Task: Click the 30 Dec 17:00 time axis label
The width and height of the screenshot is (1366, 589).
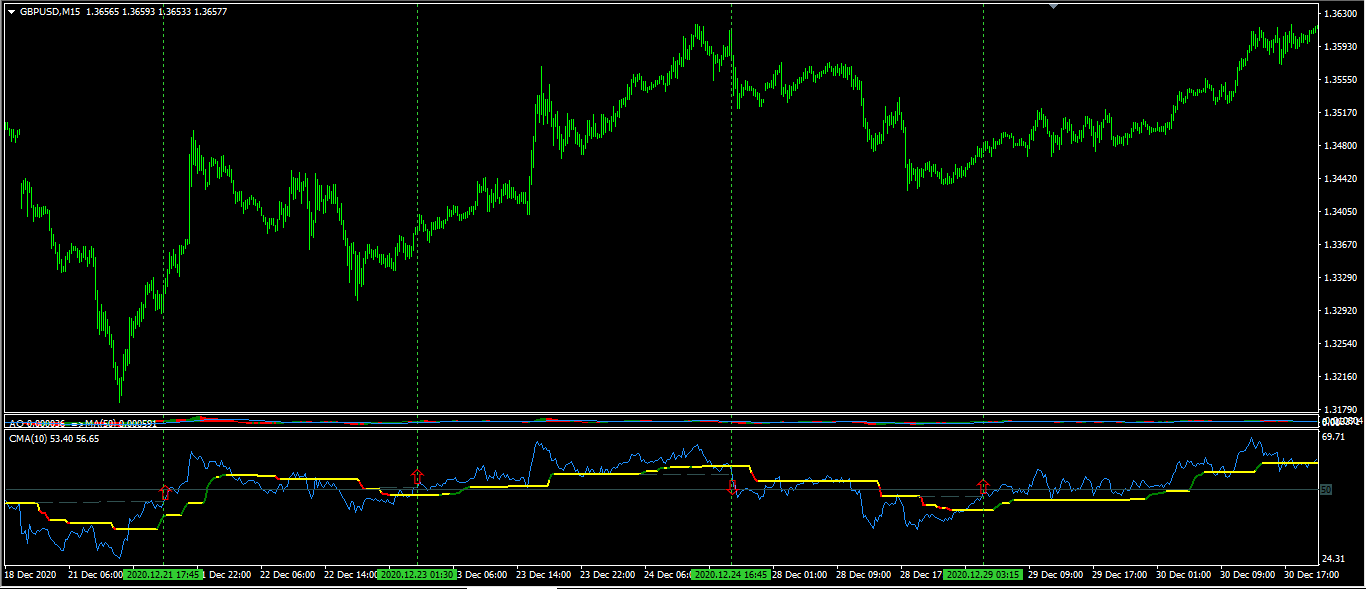Action: (1312, 575)
